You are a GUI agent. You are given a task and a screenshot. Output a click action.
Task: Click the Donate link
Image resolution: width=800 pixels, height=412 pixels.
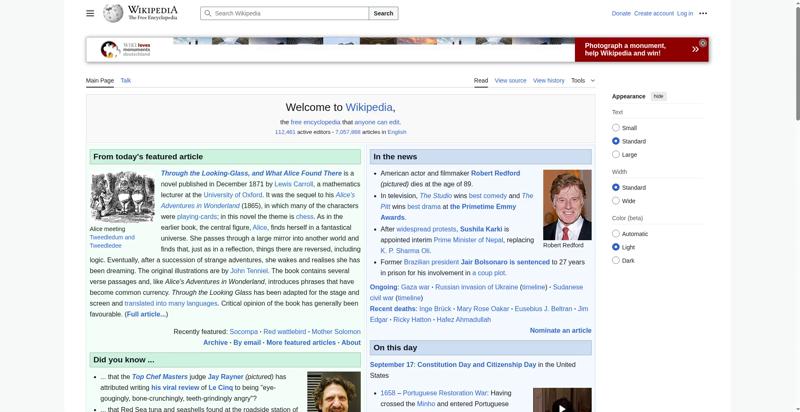(621, 13)
